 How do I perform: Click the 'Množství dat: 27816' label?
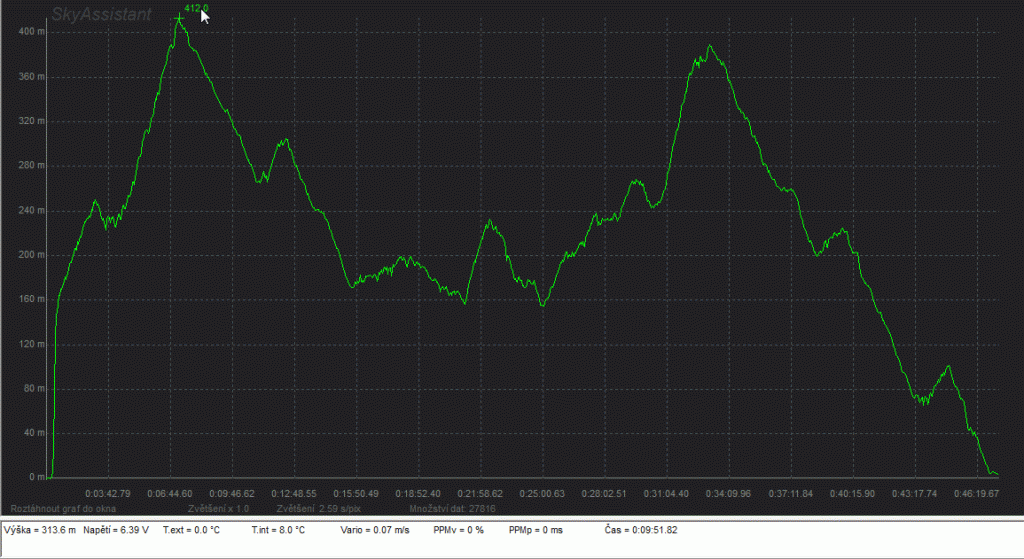tap(452, 508)
